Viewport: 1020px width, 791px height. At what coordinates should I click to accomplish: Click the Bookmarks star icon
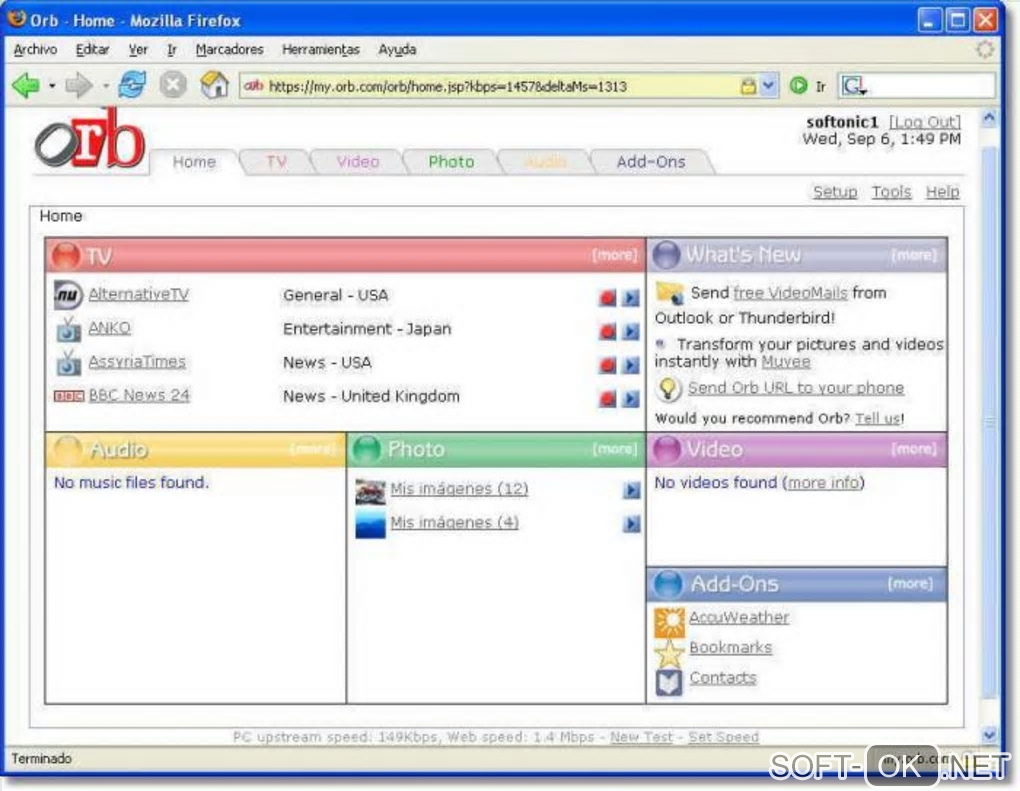(669, 653)
